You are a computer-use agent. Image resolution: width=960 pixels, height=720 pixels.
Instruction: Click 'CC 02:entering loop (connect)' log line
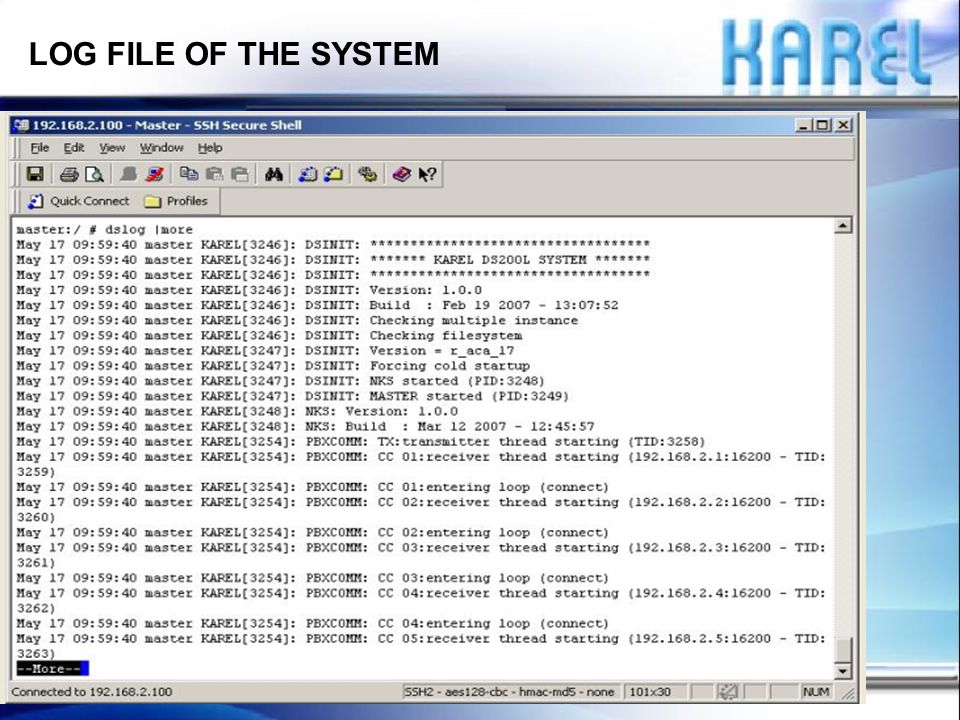[x=313, y=533]
